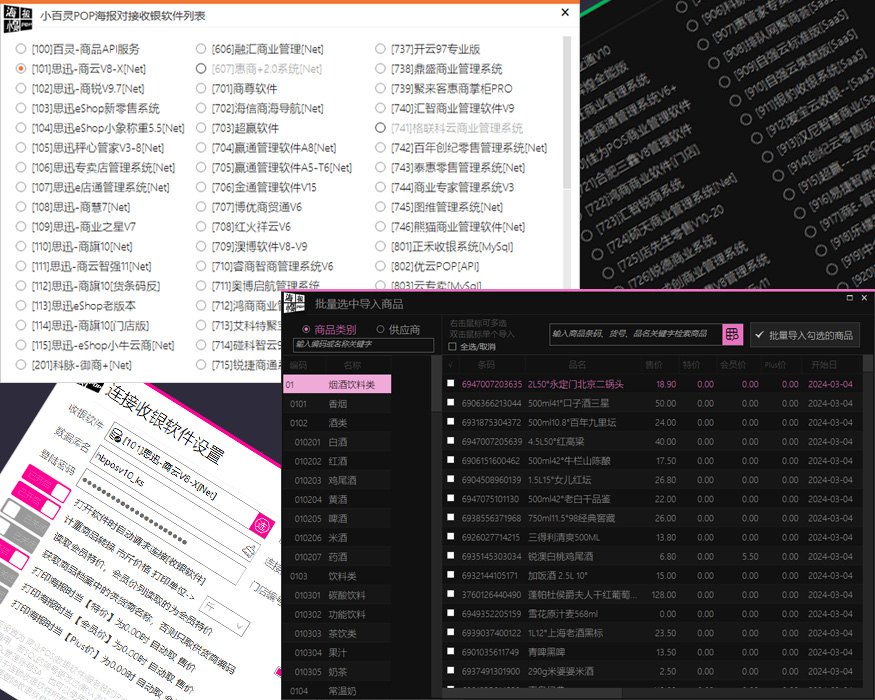Viewport: 875px width, 700px height.
Task: Tick the checkbox for 锐澳白桃鸡尾酒
Action: tap(450, 556)
